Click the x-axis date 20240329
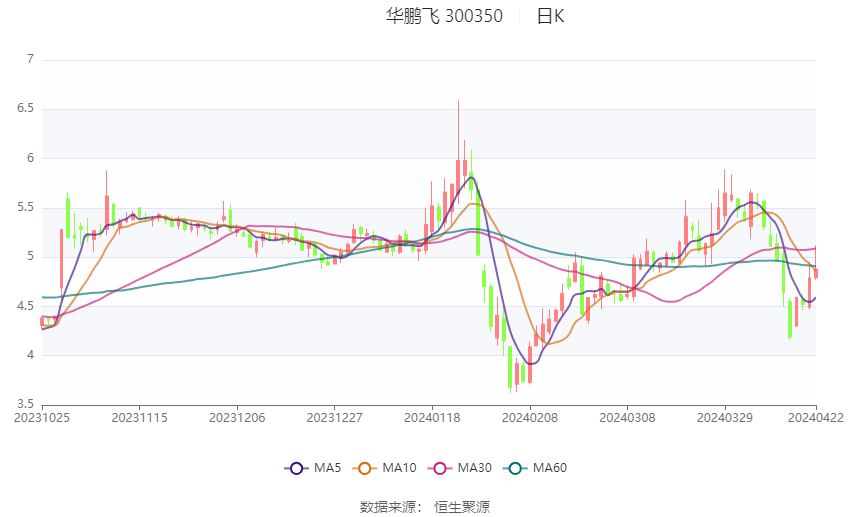 (x=725, y=418)
